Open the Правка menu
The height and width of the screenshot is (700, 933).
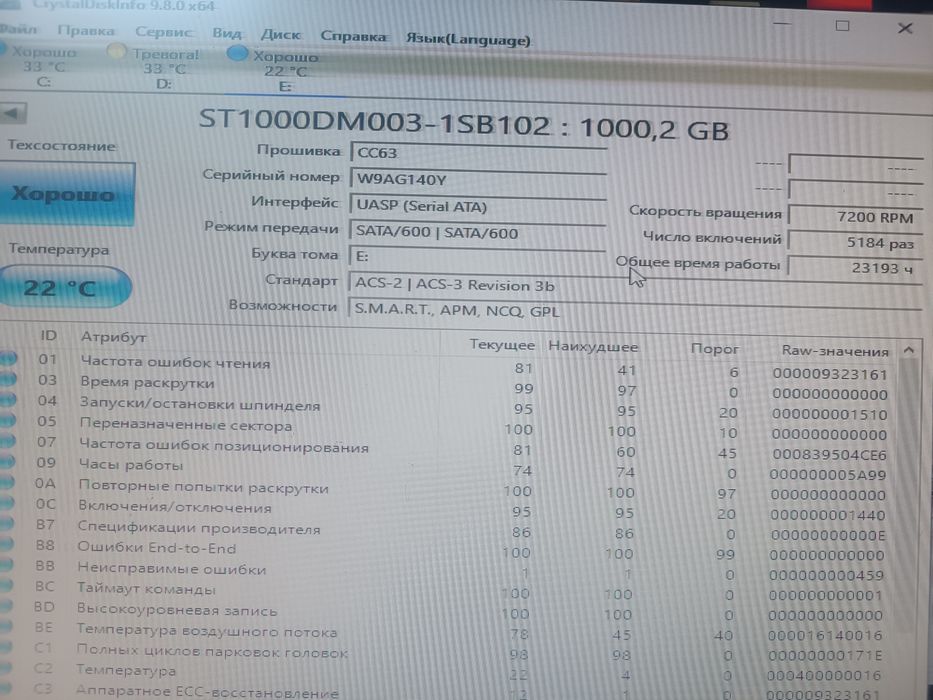pos(86,30)
